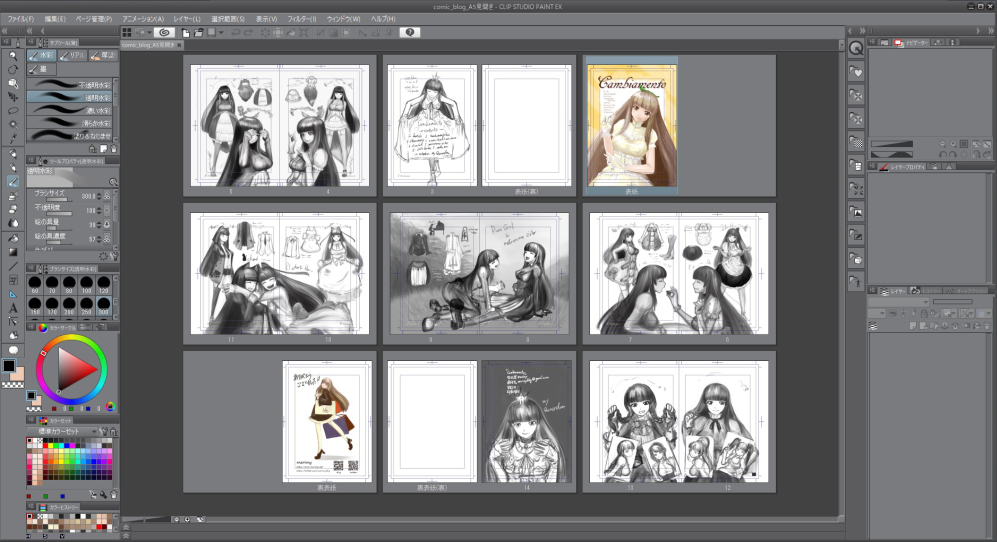Screen dimensions: 997x542
Task: Create a new file with New icon
Action: pyautogui.click(x=185, y=32)
